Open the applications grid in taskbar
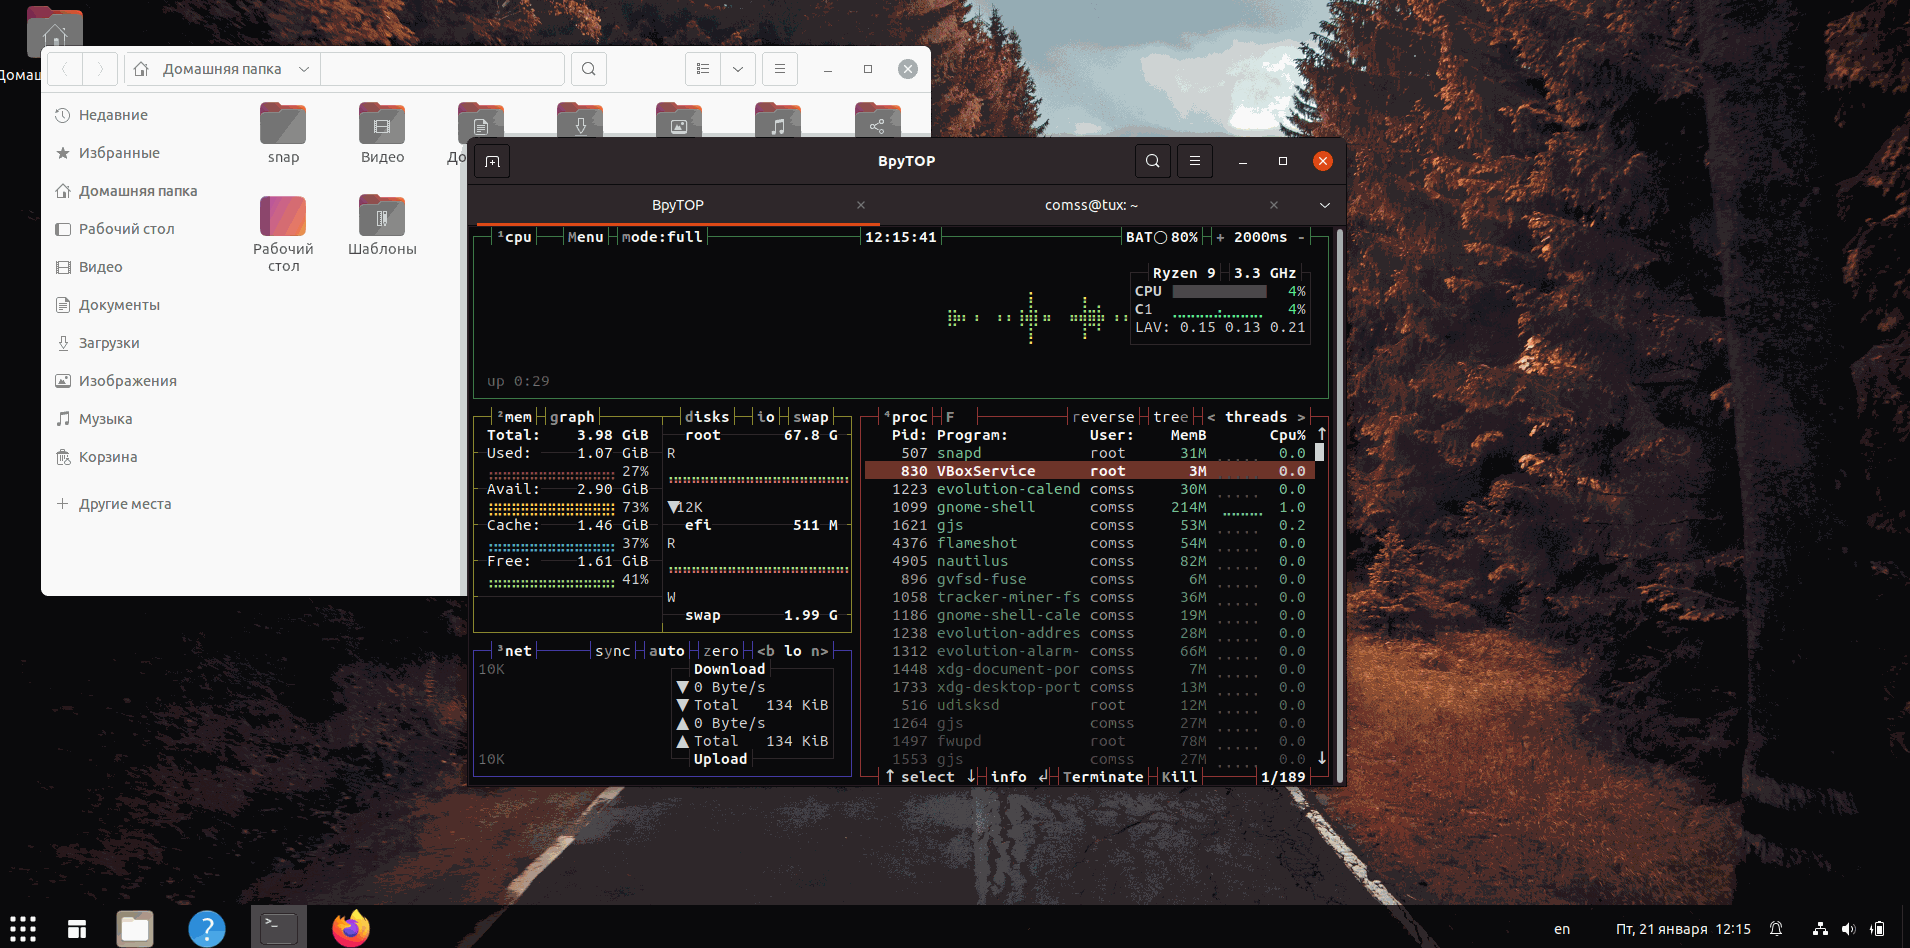 (23, 928)
